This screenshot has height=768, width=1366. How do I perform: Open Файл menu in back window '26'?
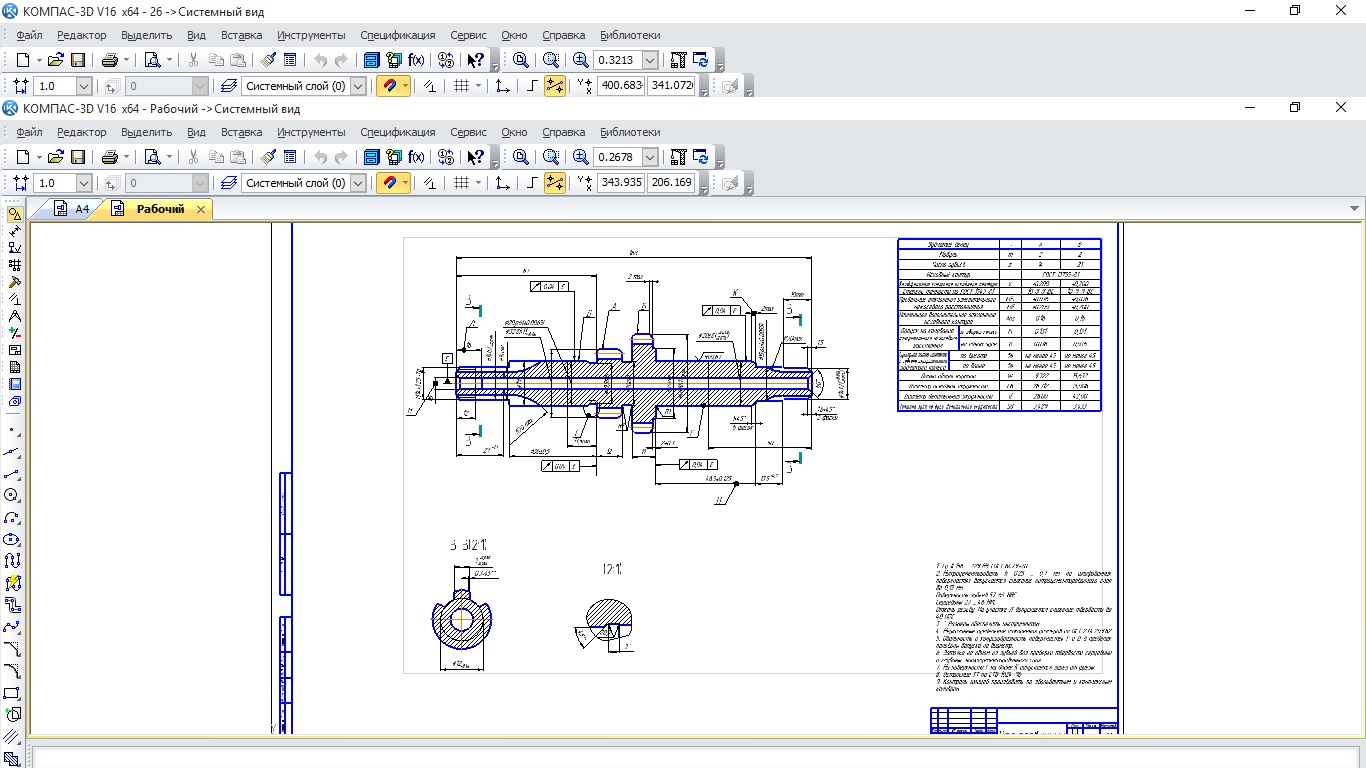point(29,35)
